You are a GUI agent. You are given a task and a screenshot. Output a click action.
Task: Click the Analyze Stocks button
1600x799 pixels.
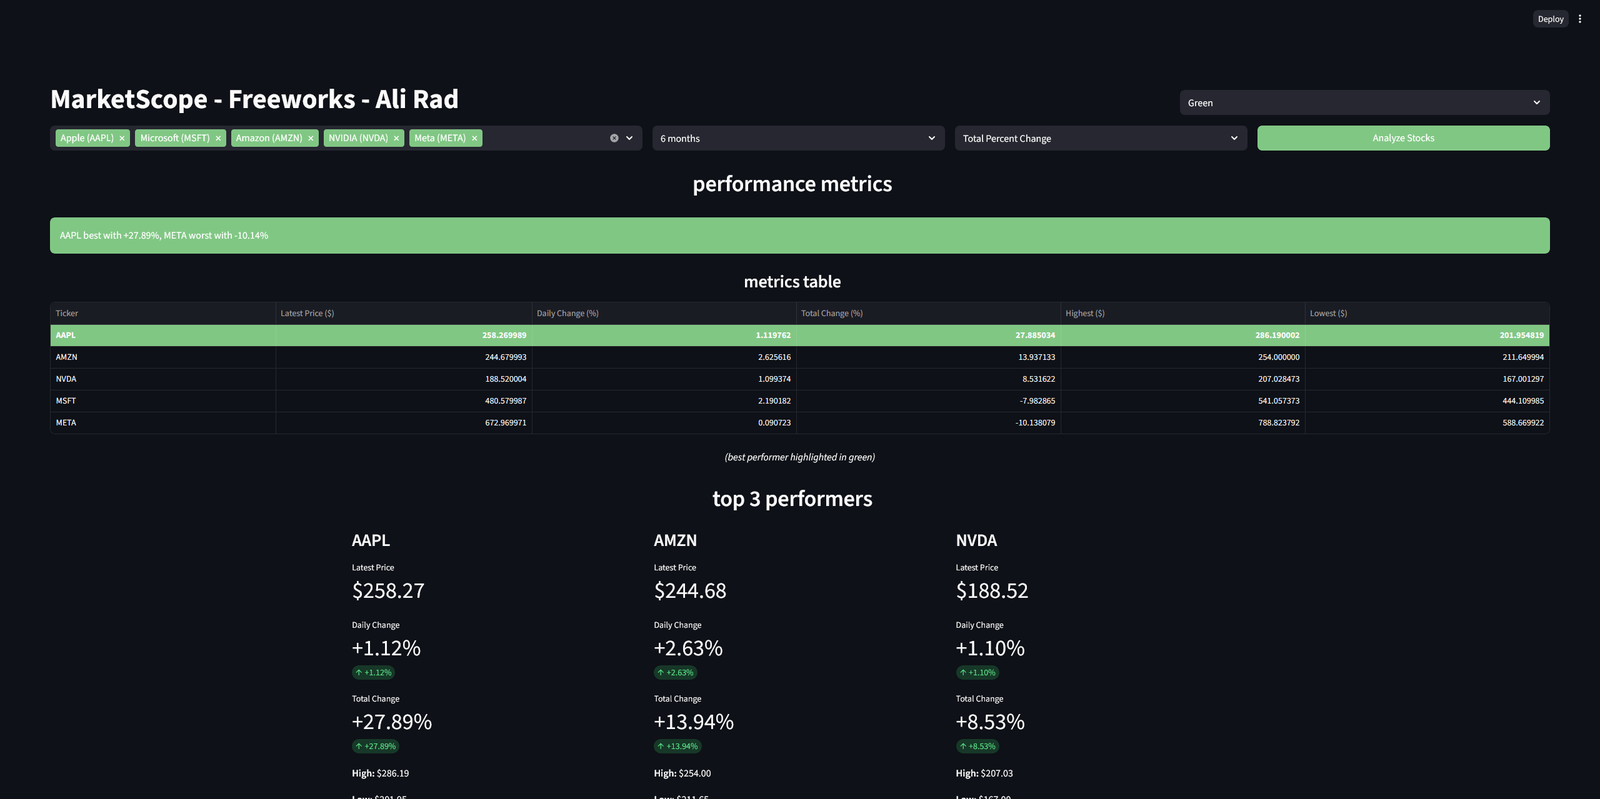pos(1403,138)
